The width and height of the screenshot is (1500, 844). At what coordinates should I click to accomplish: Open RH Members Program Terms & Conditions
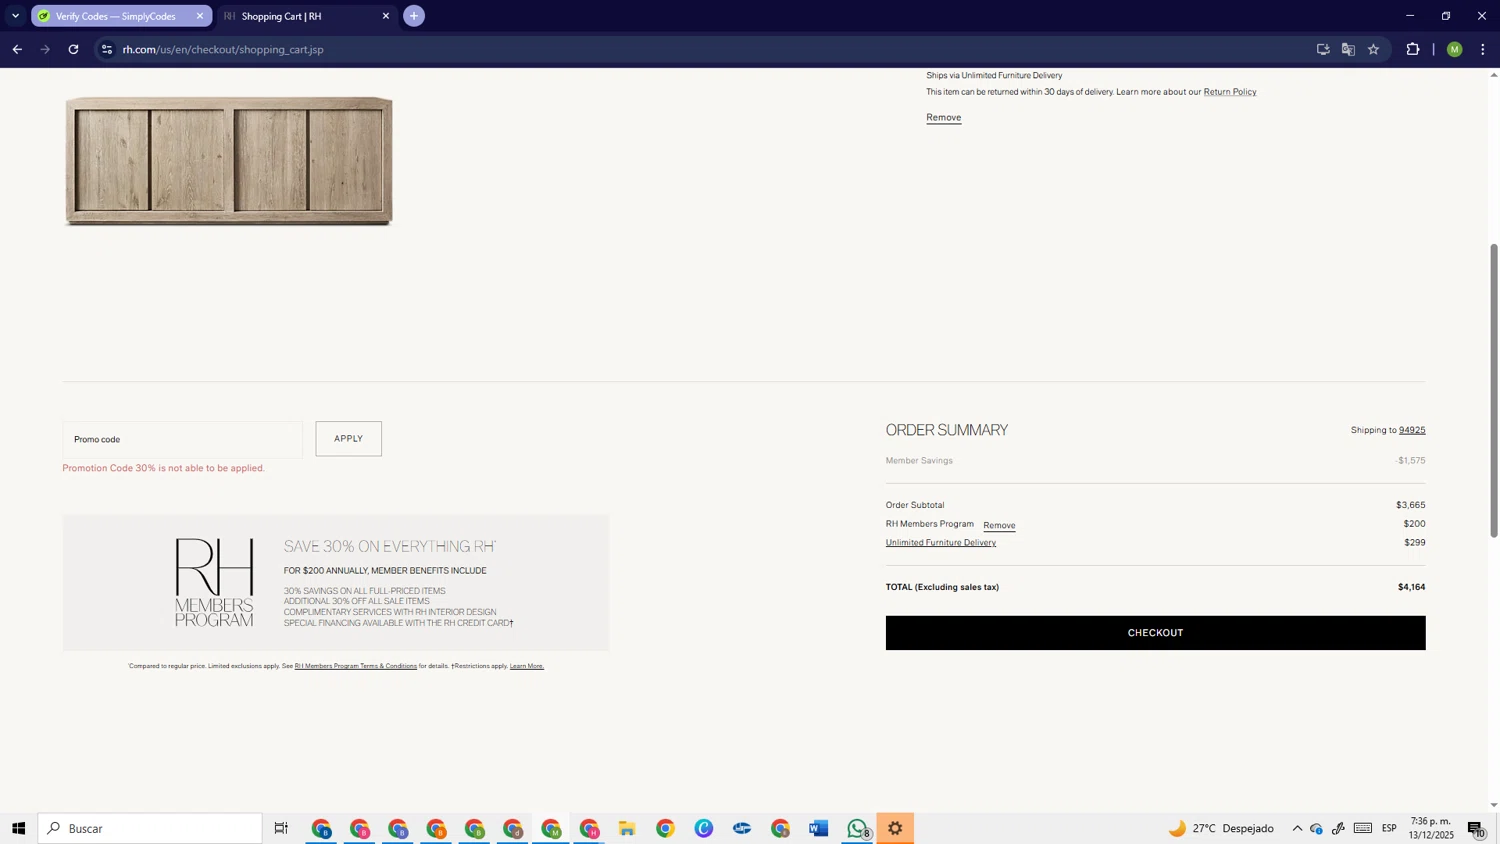point(355,666)
